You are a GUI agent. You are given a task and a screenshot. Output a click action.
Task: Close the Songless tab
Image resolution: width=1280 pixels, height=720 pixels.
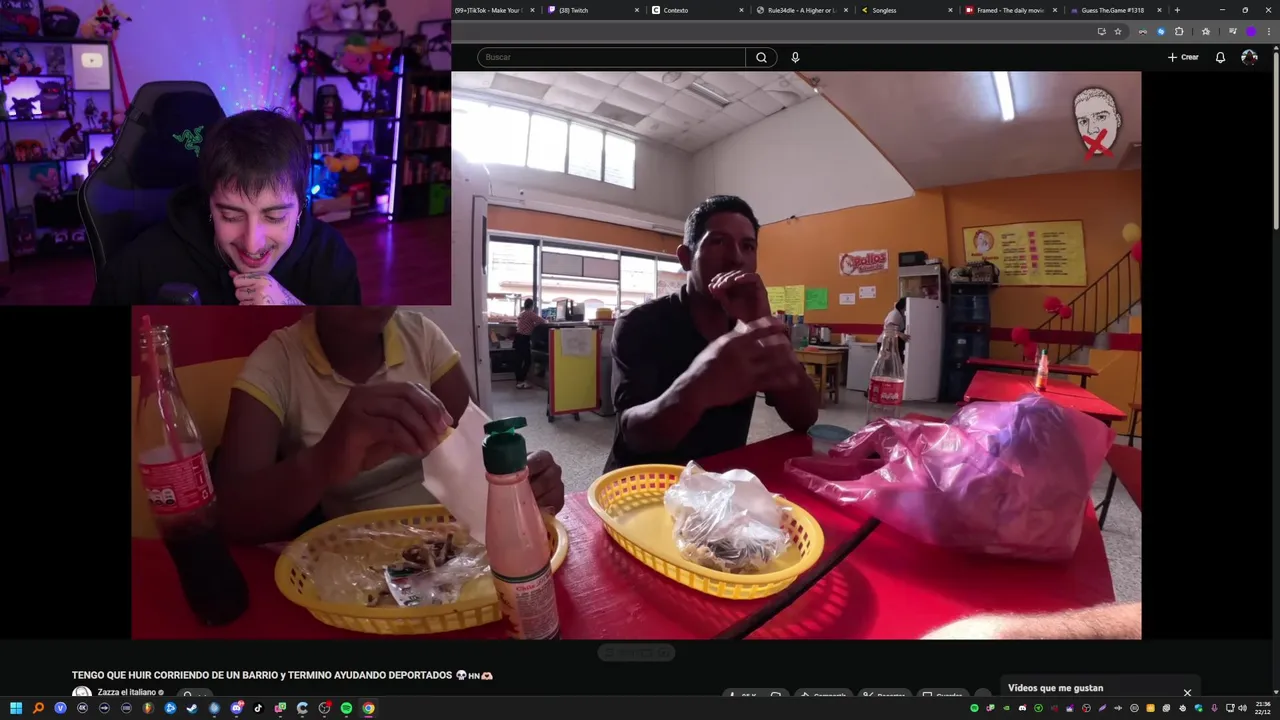[x=950, y=10]
